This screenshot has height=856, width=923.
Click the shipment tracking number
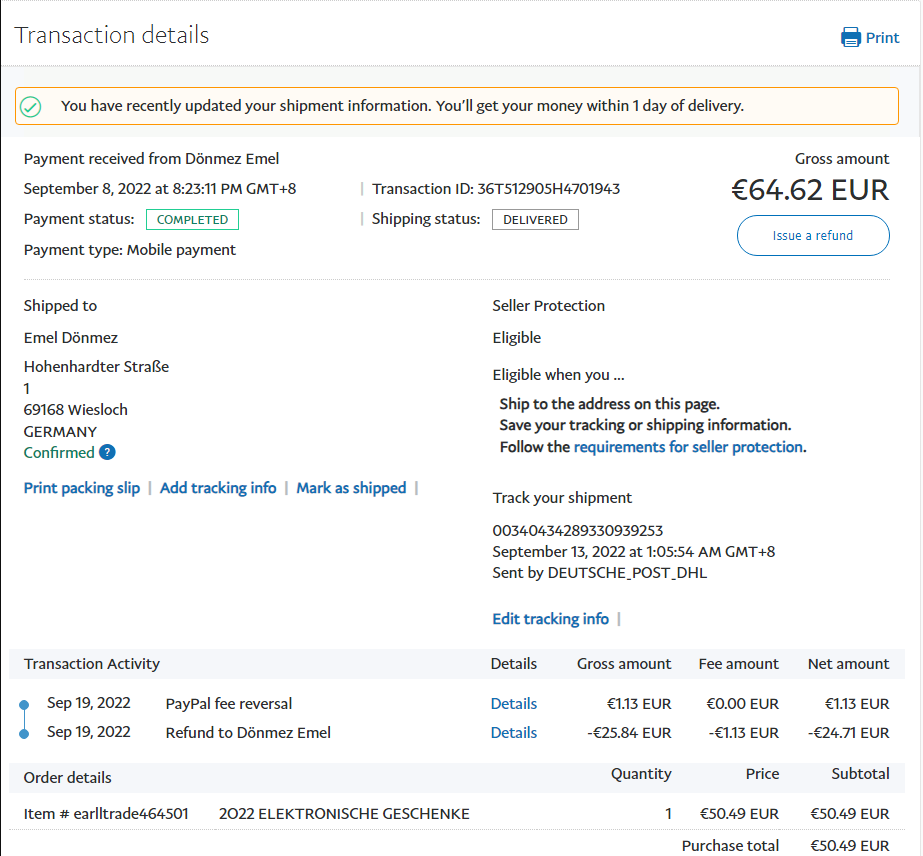coord(578,531)
